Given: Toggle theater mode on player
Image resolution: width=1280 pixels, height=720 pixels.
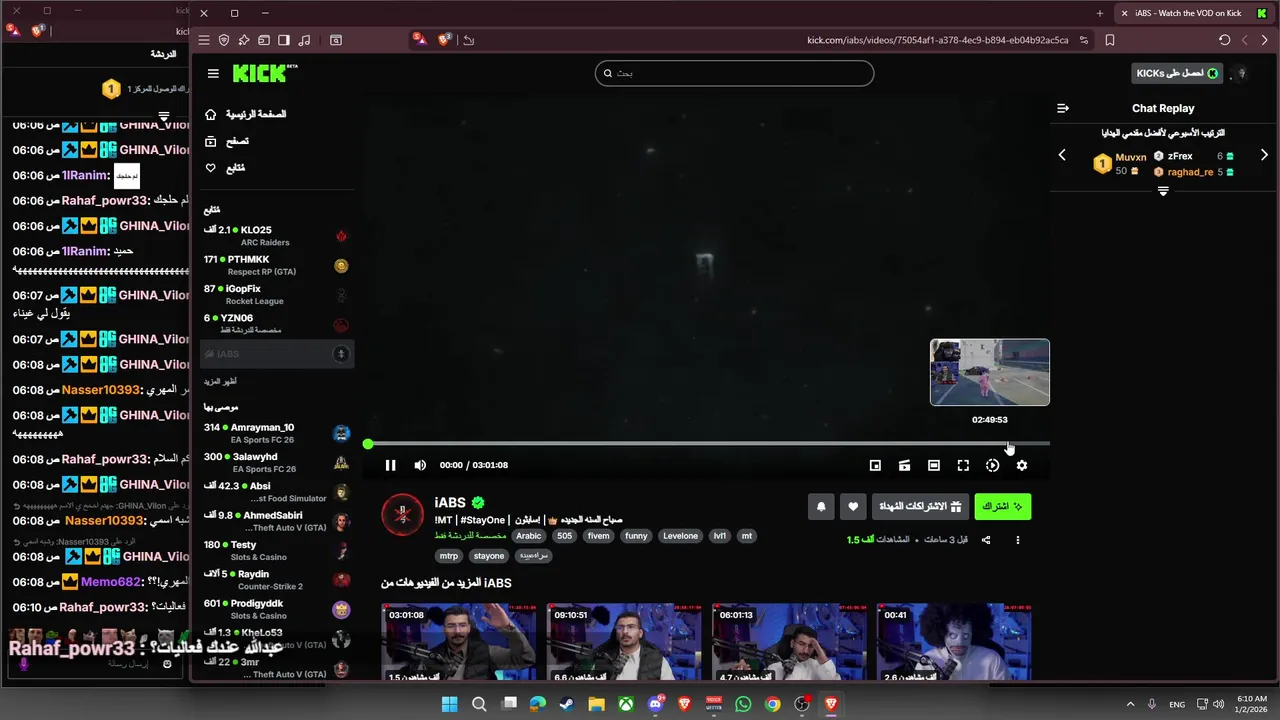Looking at the screenshot, I should [933, 465].
